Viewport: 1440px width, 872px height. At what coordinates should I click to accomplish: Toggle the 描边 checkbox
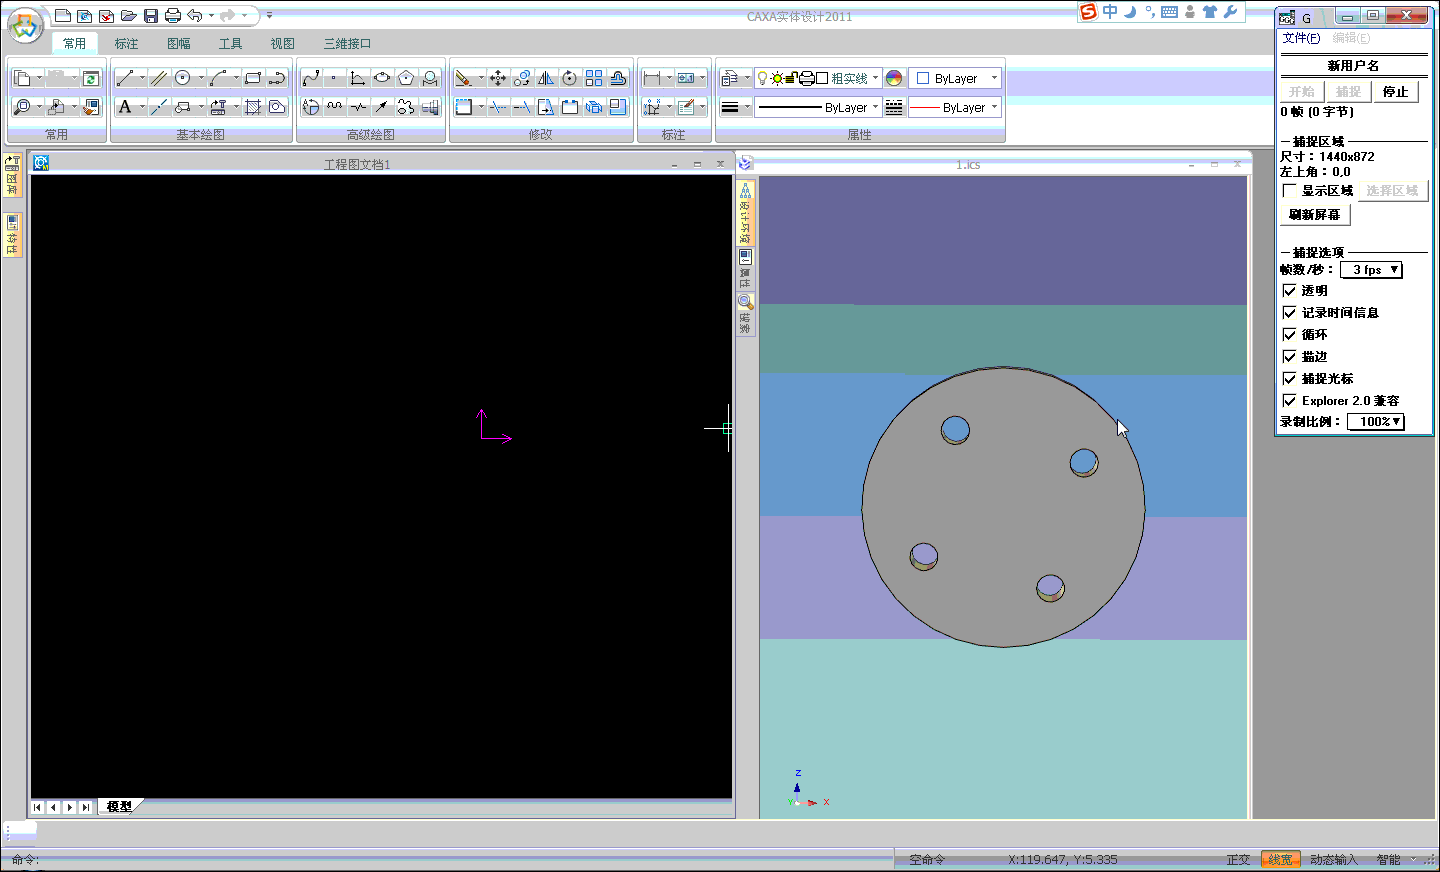[1290, 357]
